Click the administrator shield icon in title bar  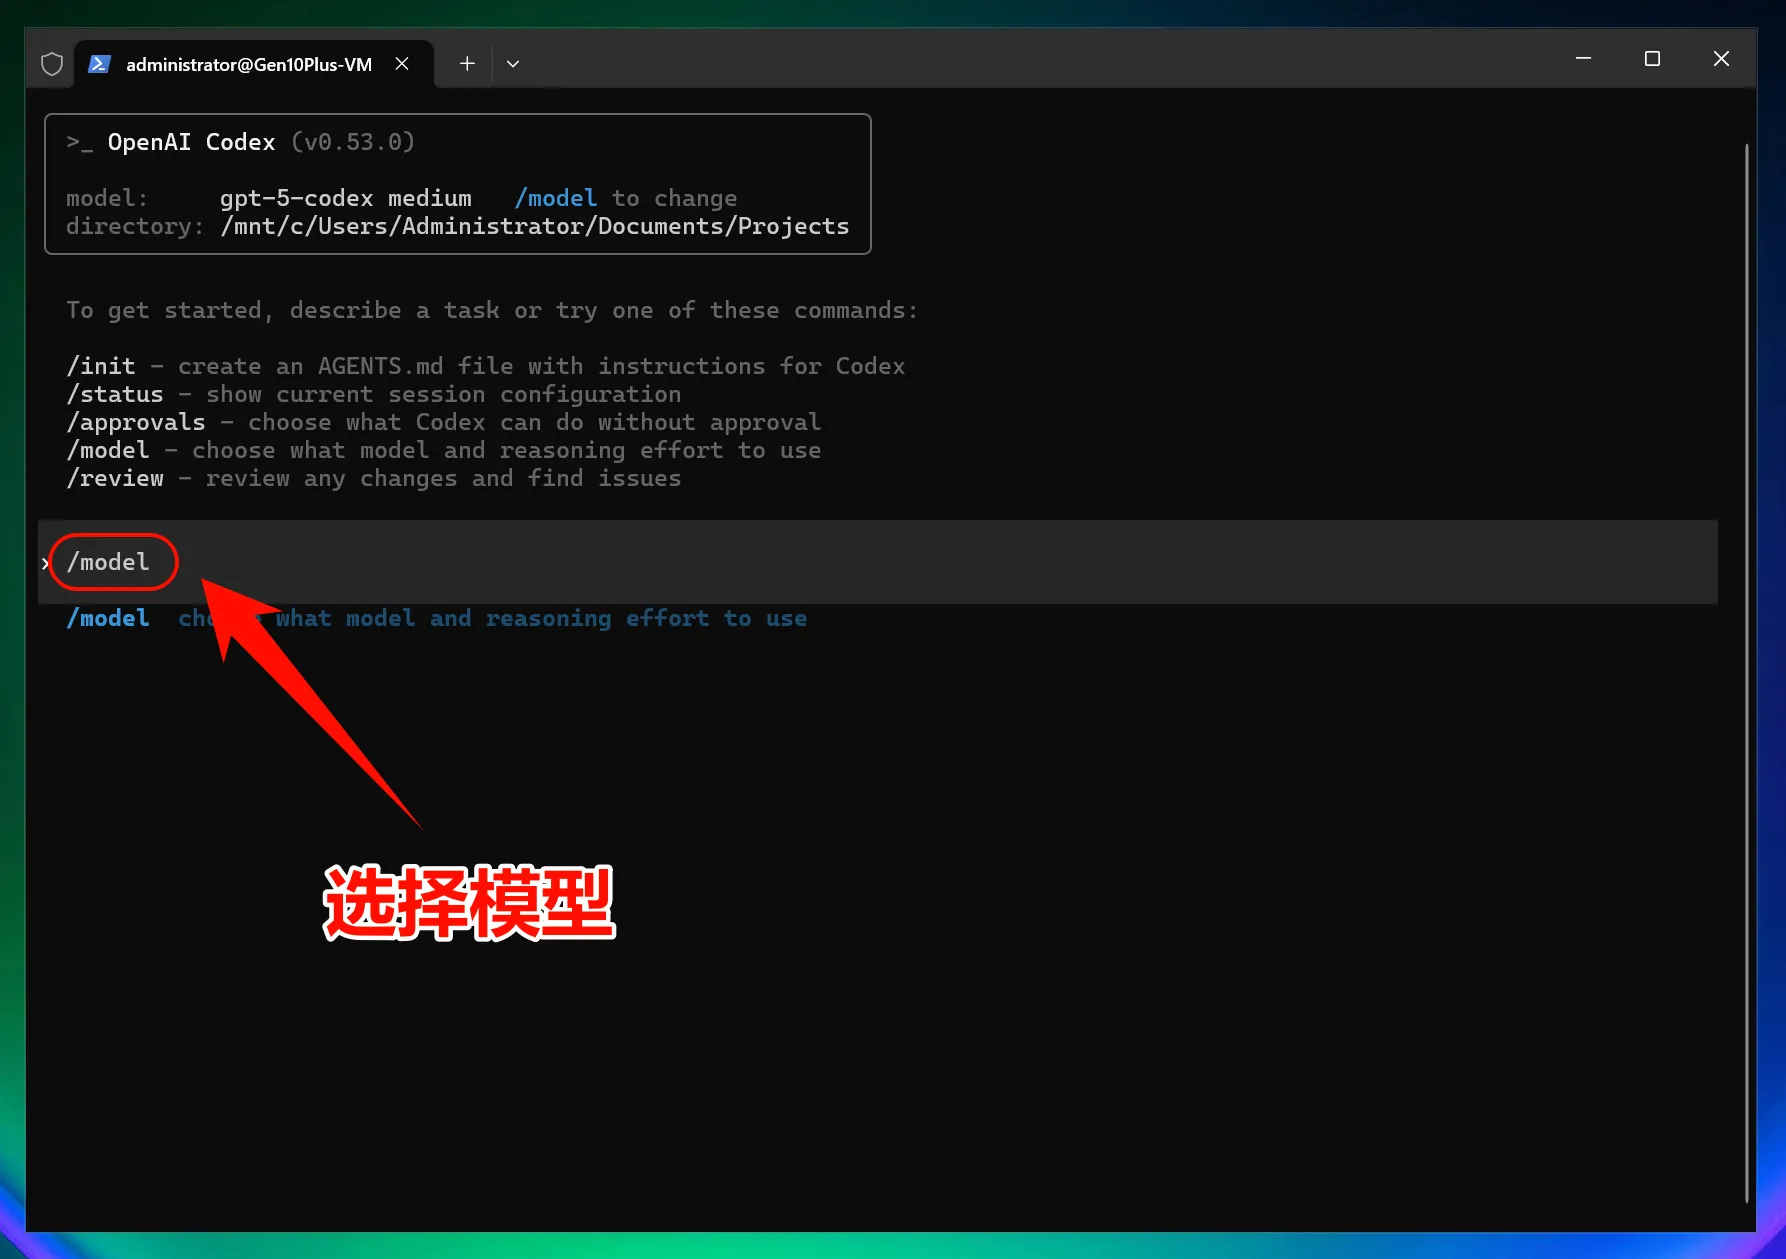pyautogui.click(x=52, y=64)
